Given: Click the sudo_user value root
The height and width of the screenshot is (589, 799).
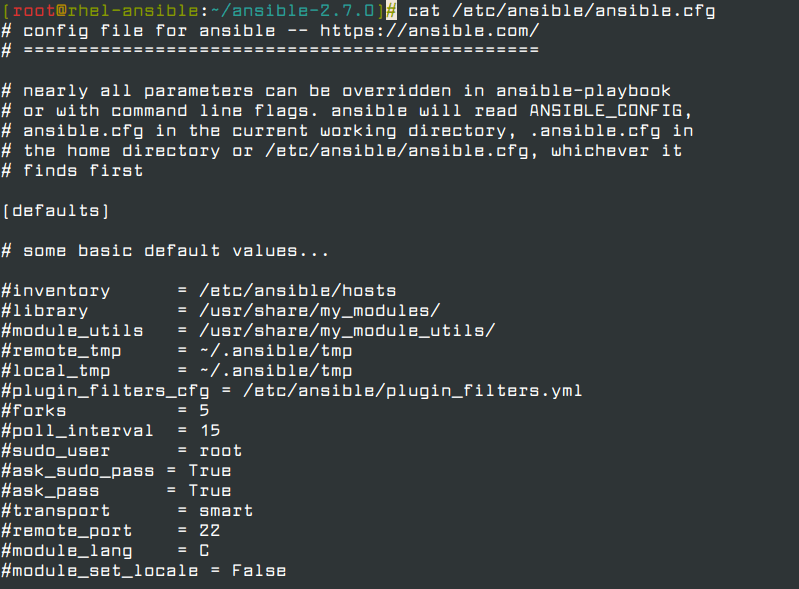Looking at the screenshot, I should click(220, 451).
